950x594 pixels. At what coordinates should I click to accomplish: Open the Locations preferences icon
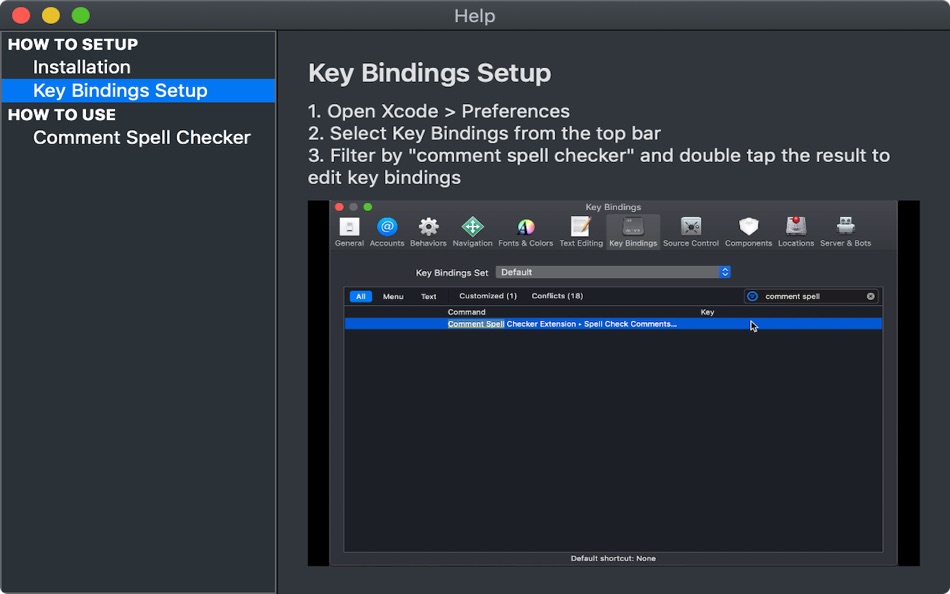(x=796, y=232)
